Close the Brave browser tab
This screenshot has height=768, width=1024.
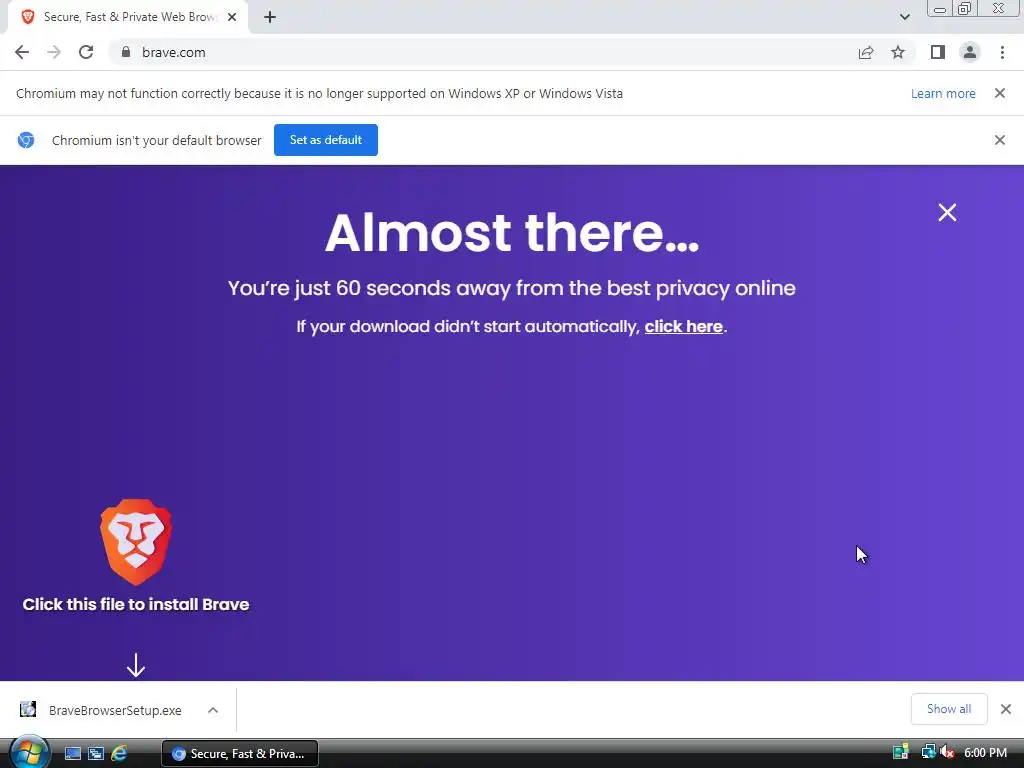click(232, 17)
